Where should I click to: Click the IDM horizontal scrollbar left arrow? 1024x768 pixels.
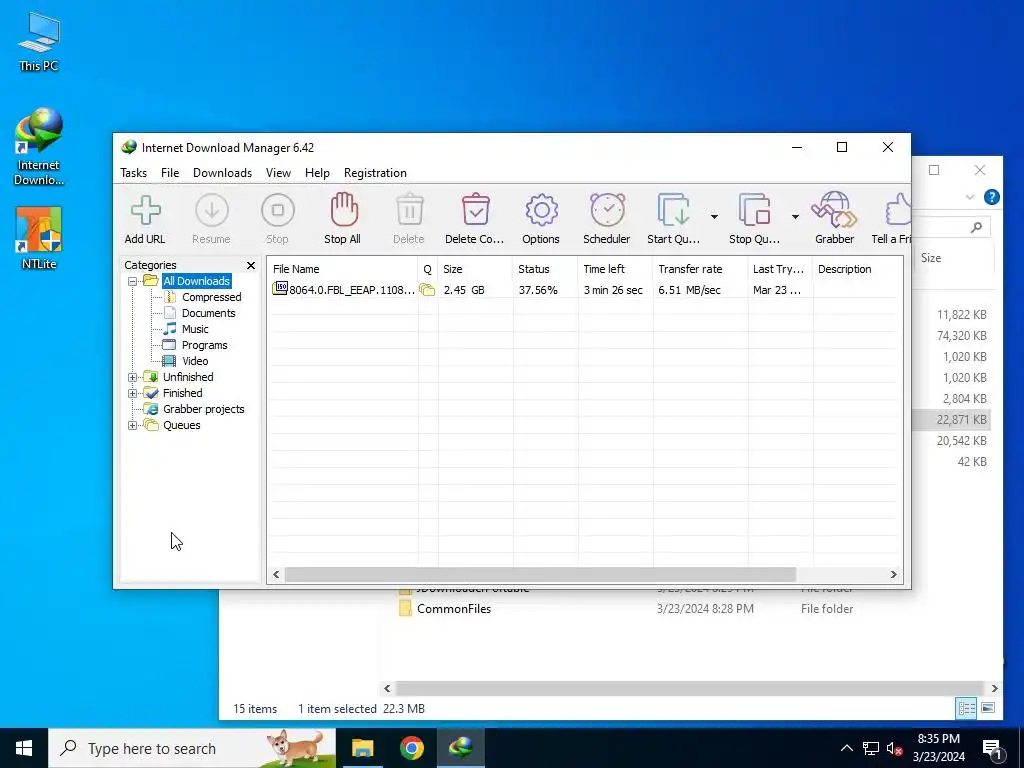coord(276,575)
